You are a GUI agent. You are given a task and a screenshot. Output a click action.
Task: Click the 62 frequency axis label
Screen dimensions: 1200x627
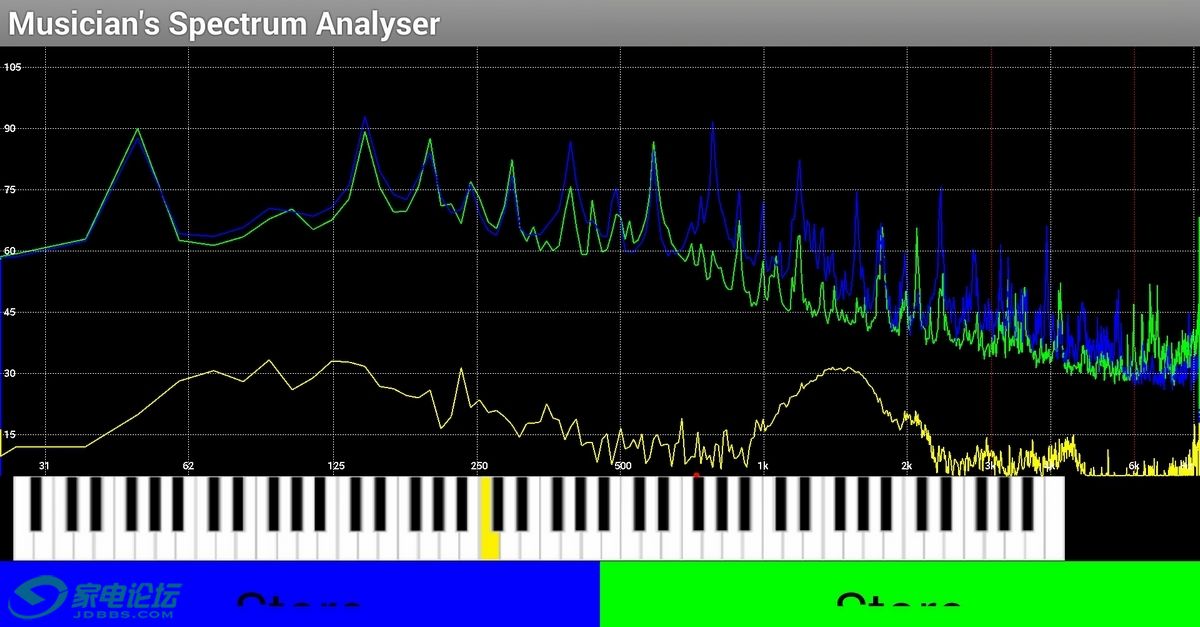(x=188, y=466)
